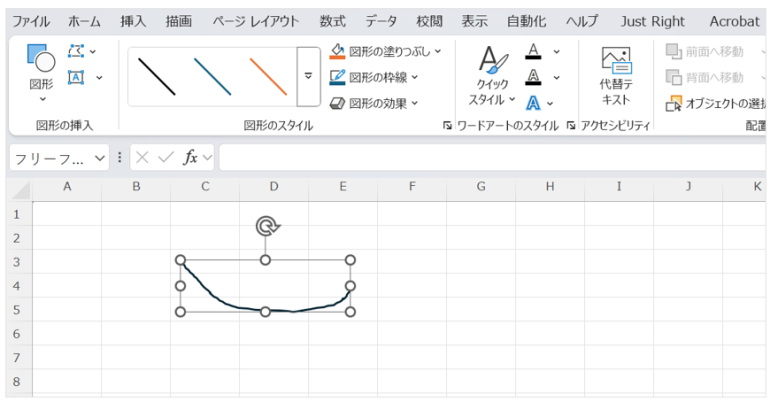Open the 図形の効果 dropdown arrow
770x402 pixels.
[x=415, y=103]
